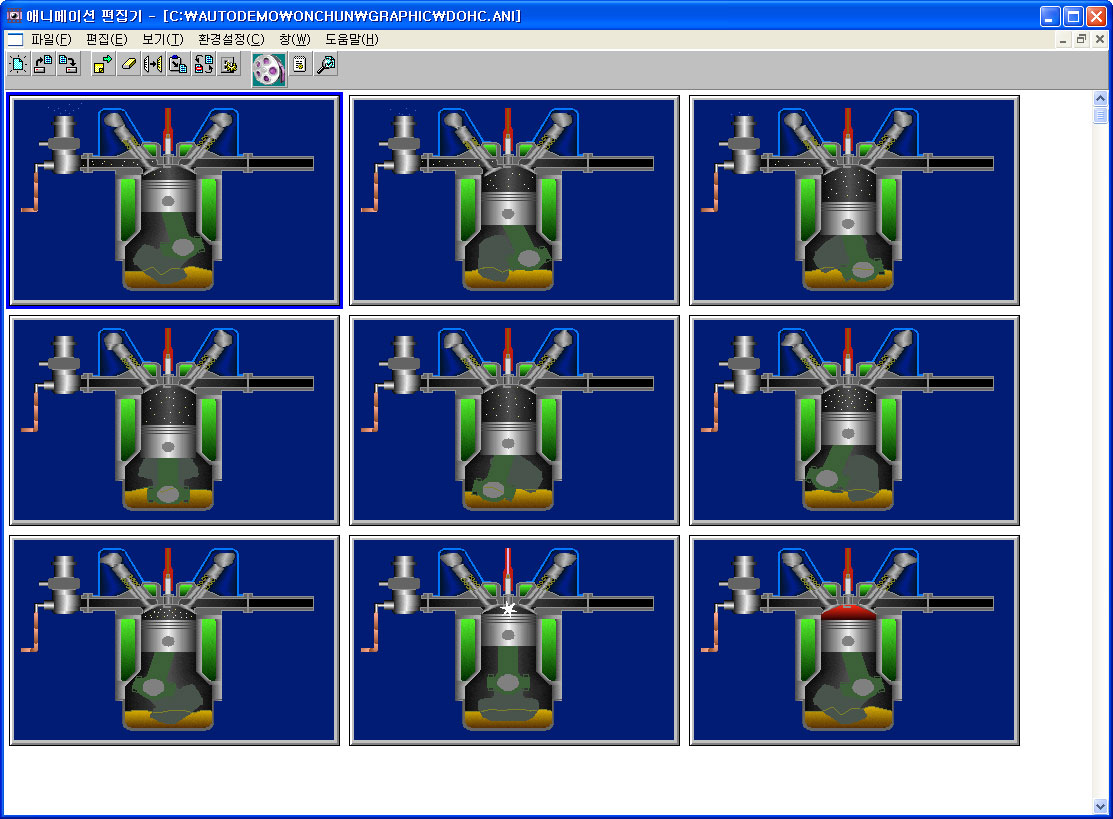Click the notepad properties icon

tap(299, 65)
